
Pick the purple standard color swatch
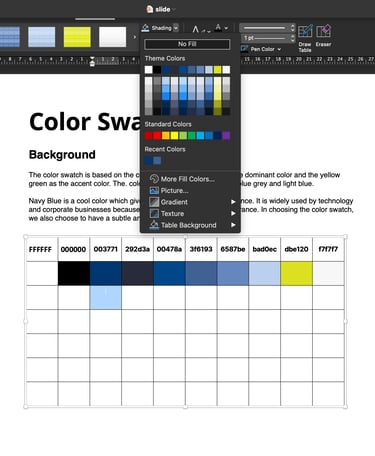point(226,136)
